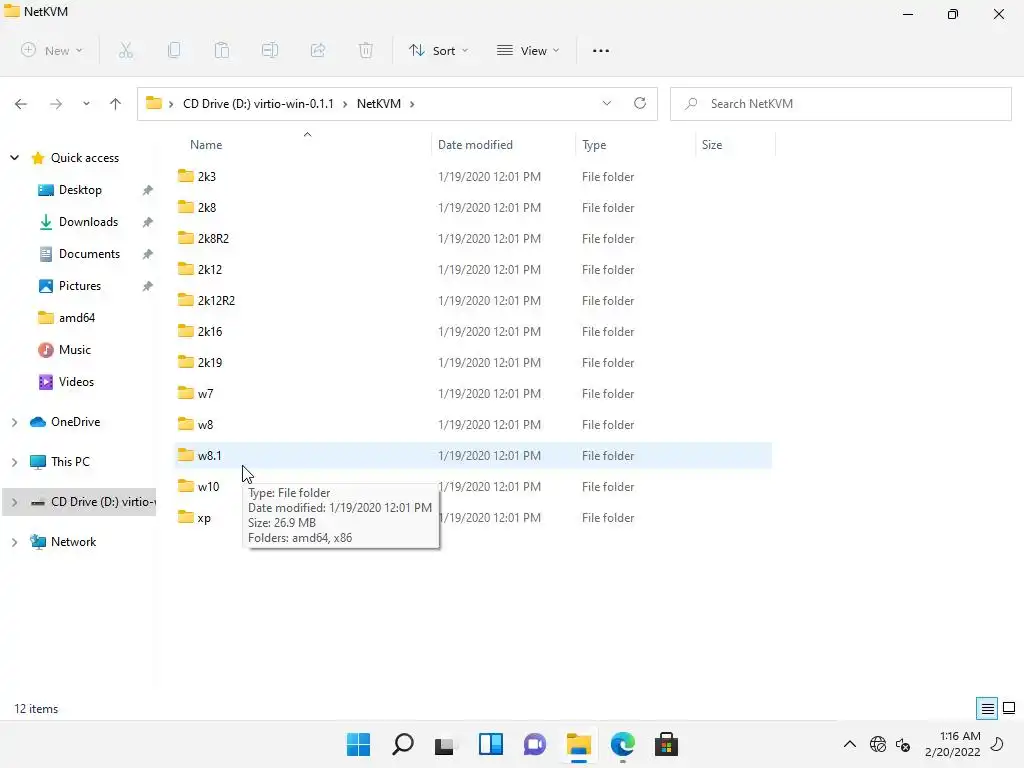This screenshot has height=768, width=1024.
Task: Open Widgets on the taskbar
Action: coord(490,744)
